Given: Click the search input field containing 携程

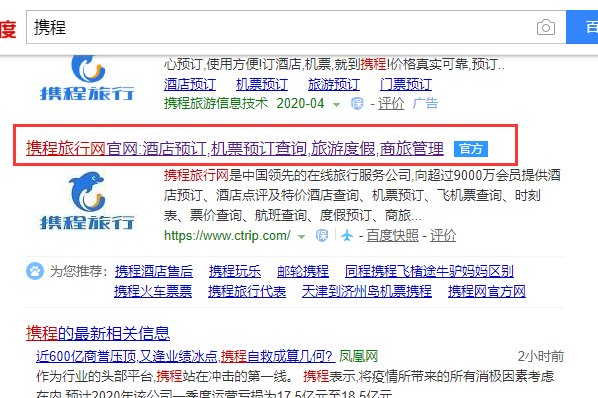Looking at the screenshot, I should [x=296, y=27].
